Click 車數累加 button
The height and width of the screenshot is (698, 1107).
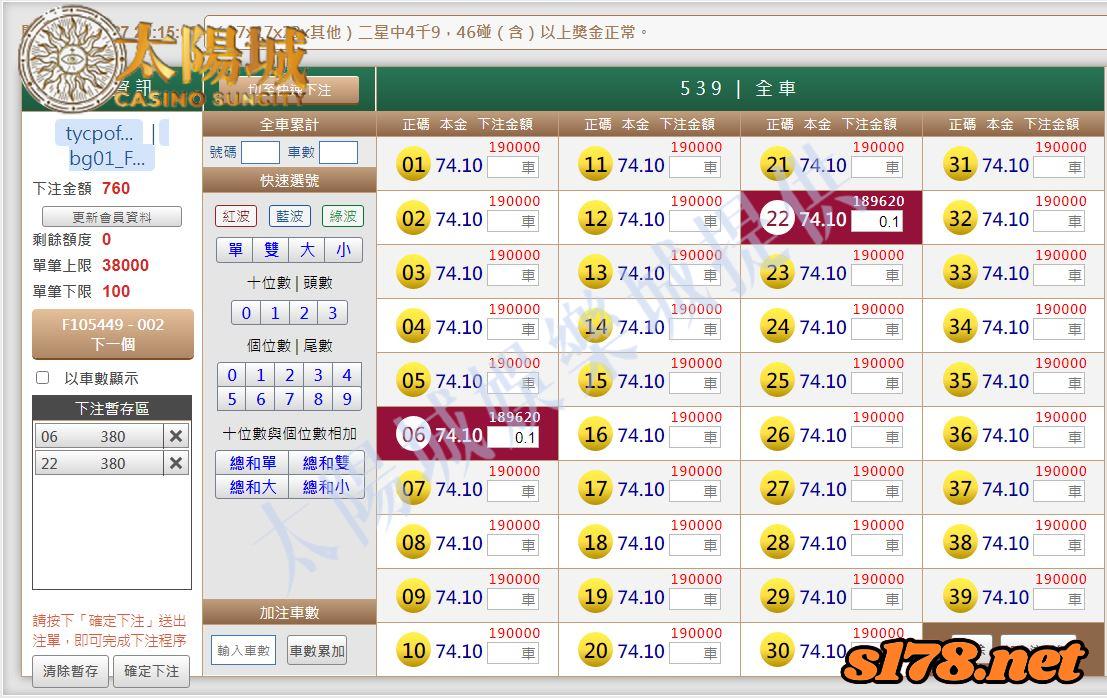[x=317, y=651]
